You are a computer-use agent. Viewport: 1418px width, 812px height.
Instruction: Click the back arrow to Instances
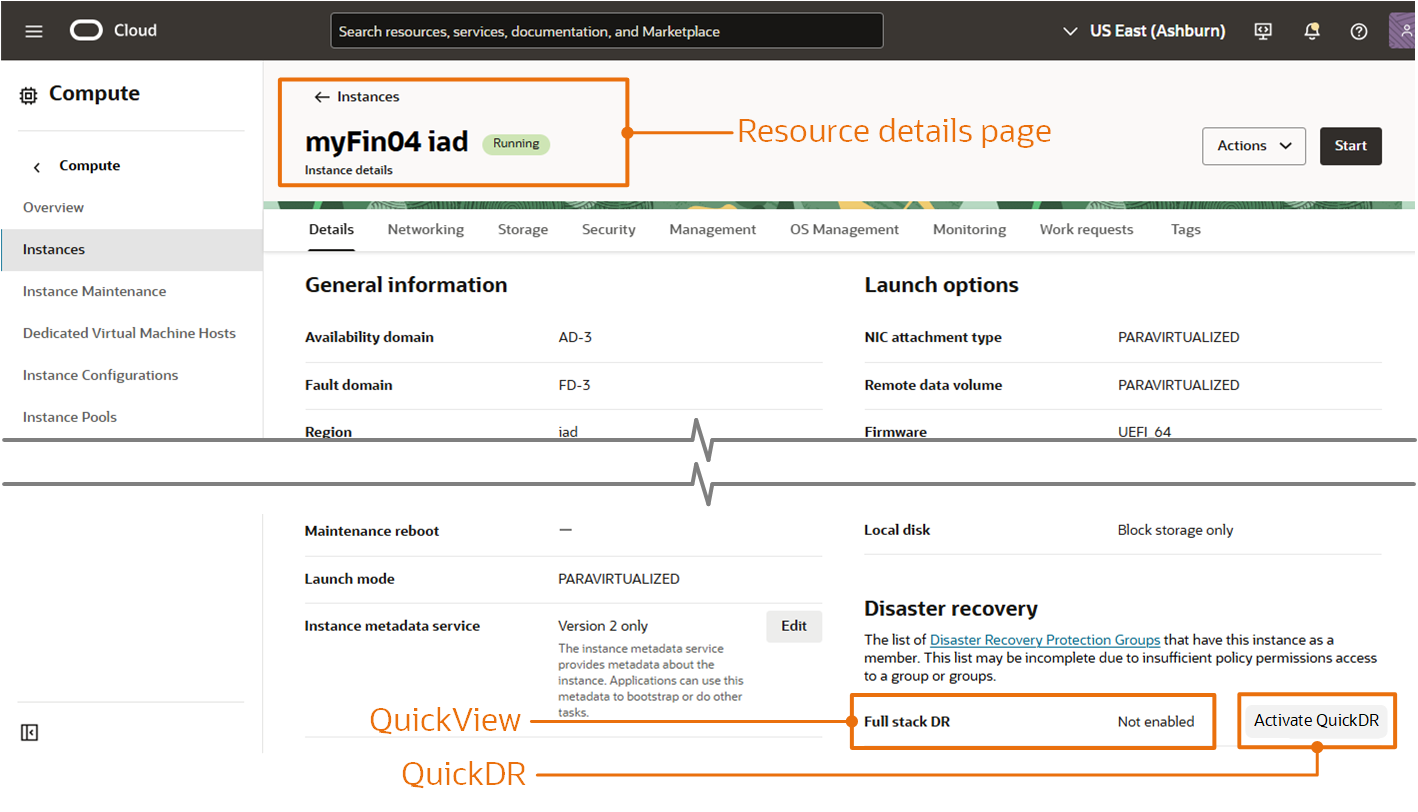point(321,96)
